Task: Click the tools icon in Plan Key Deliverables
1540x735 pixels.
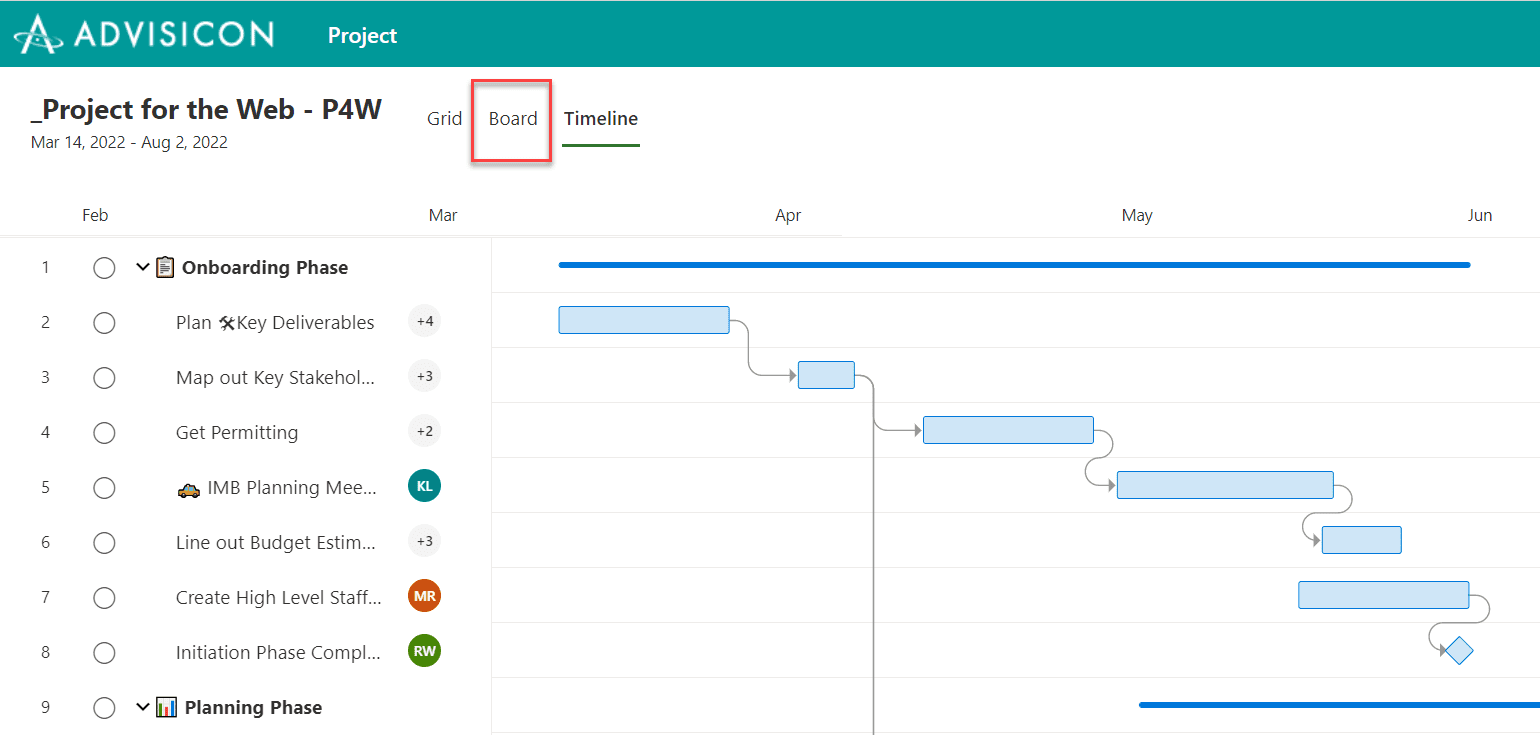Action: (226, 323)
